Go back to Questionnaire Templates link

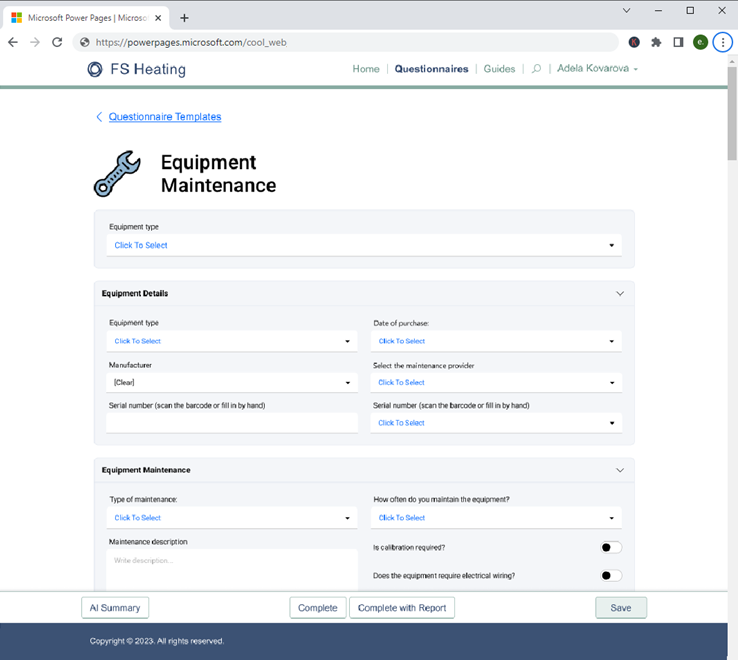click(x=165, y=117)
